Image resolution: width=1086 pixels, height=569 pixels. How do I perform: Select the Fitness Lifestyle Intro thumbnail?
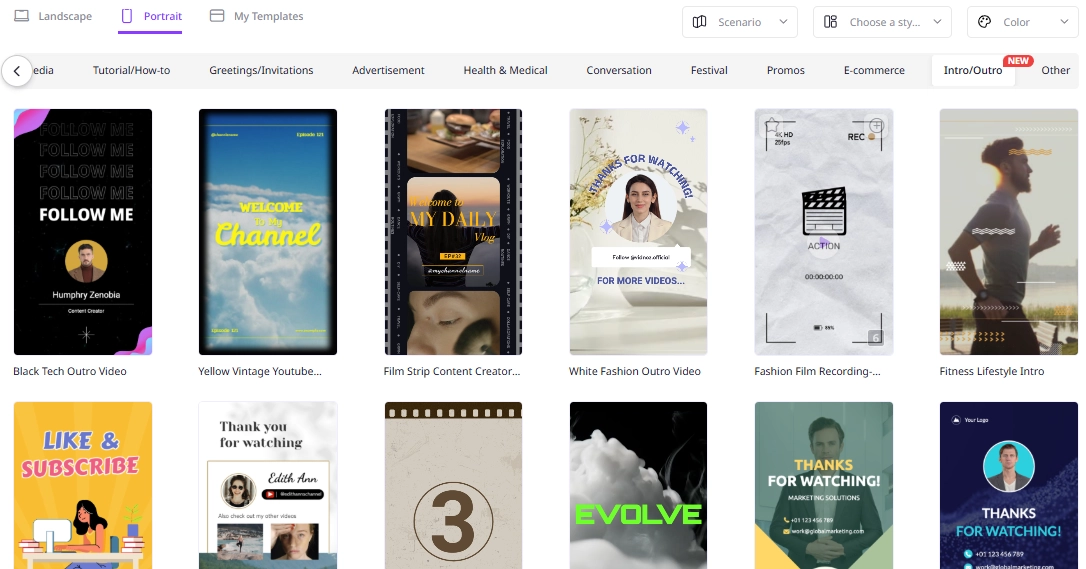pos(1008,231)
